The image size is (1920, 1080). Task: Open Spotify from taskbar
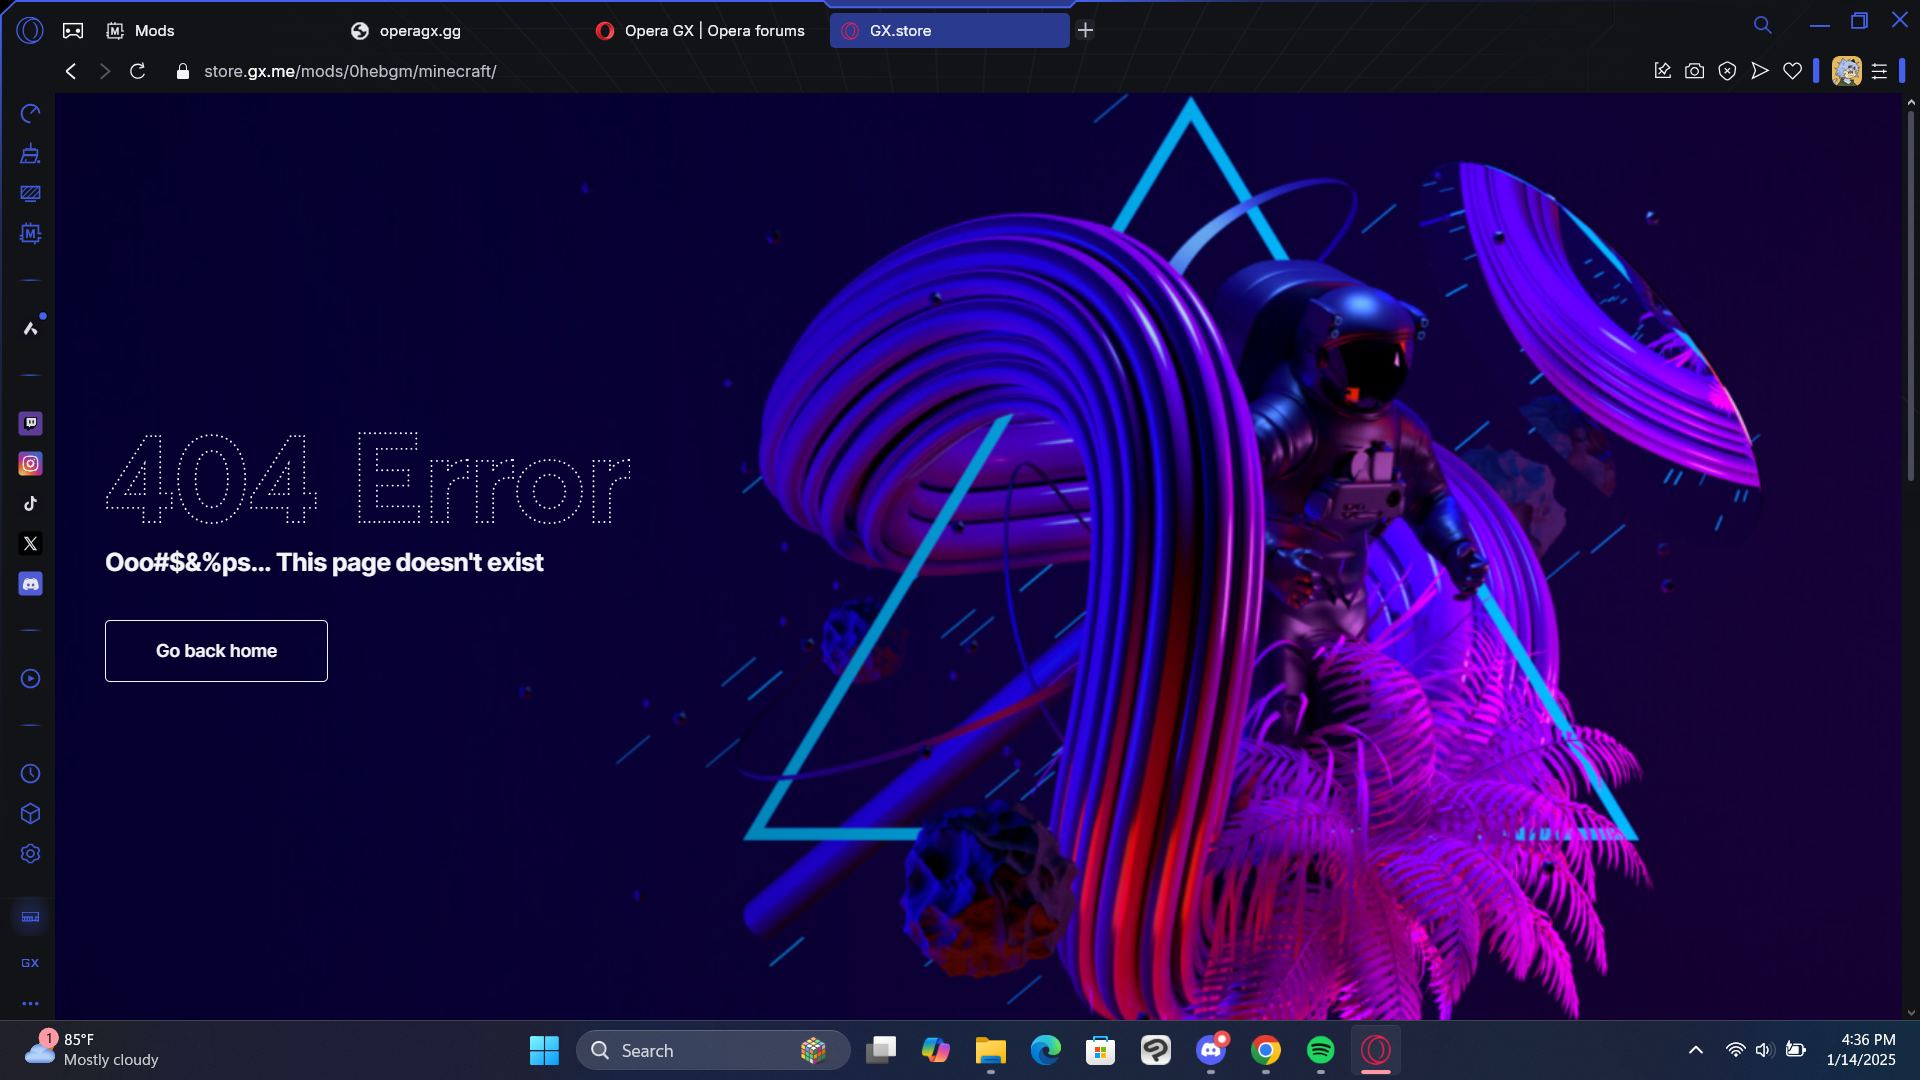pos(1321,1050)
